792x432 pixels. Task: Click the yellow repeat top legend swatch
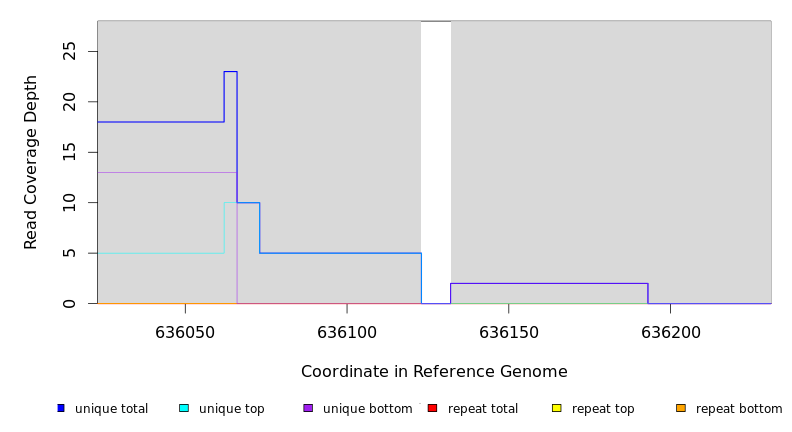pyautogui.click(x=557, y=408)
